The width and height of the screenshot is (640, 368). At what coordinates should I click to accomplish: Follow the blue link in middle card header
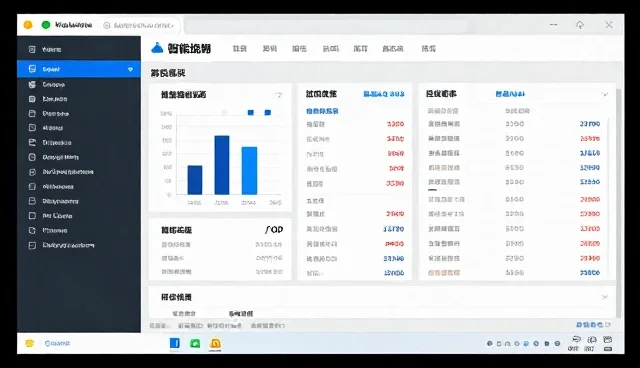pos(384,94)
